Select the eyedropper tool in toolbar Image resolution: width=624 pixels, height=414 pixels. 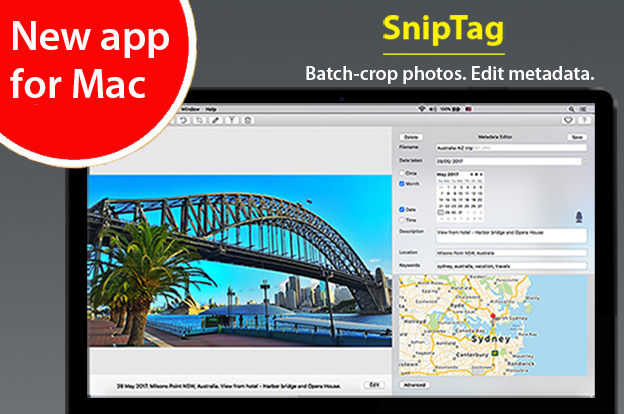[215, 120]
